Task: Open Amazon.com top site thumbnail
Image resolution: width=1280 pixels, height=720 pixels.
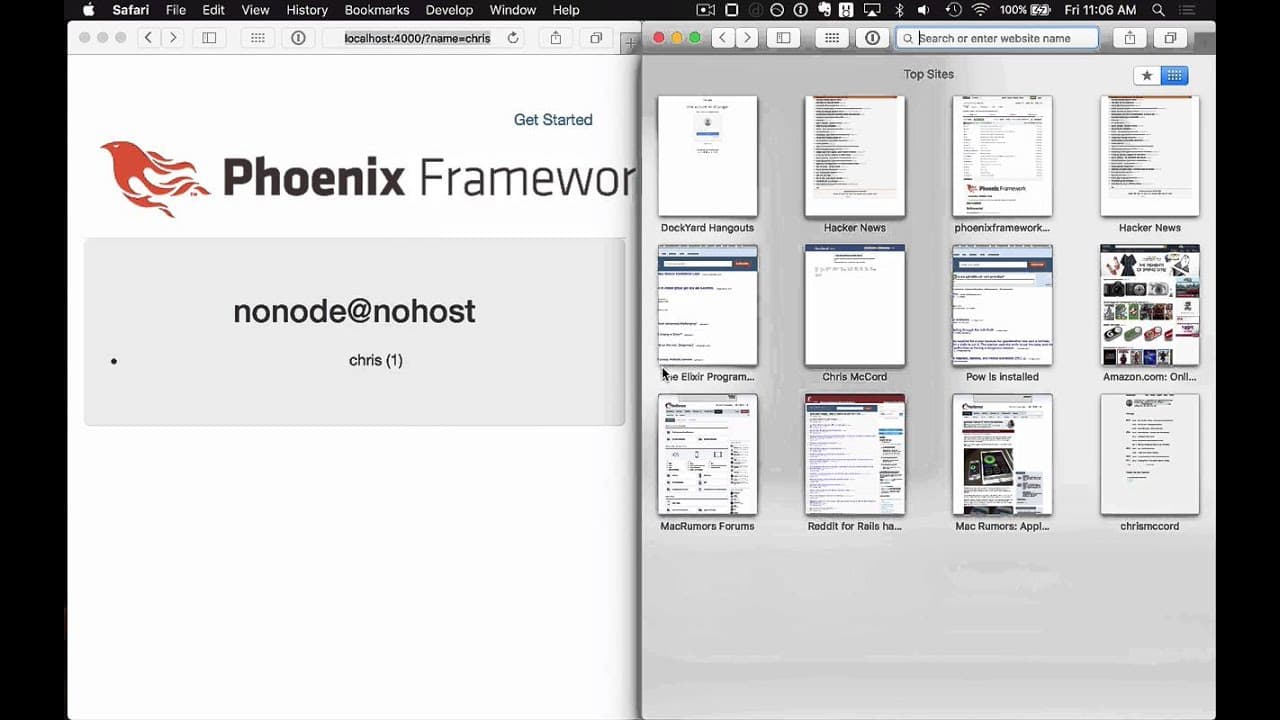Action: click(1150, 305)
